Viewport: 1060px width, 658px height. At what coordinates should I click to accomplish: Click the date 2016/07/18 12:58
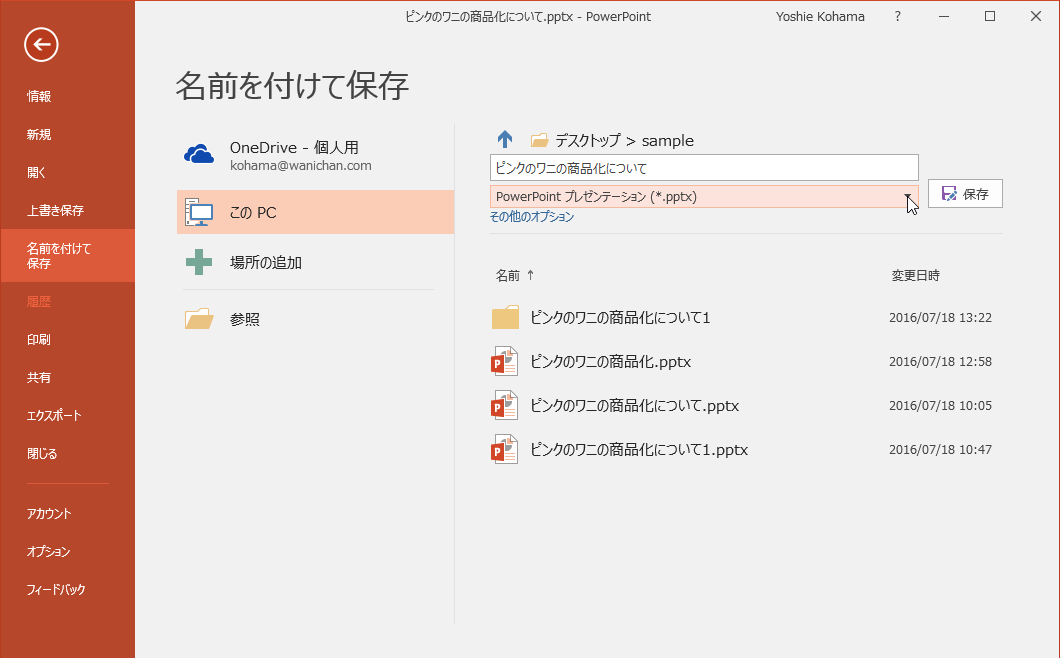[x=940, y=361]
